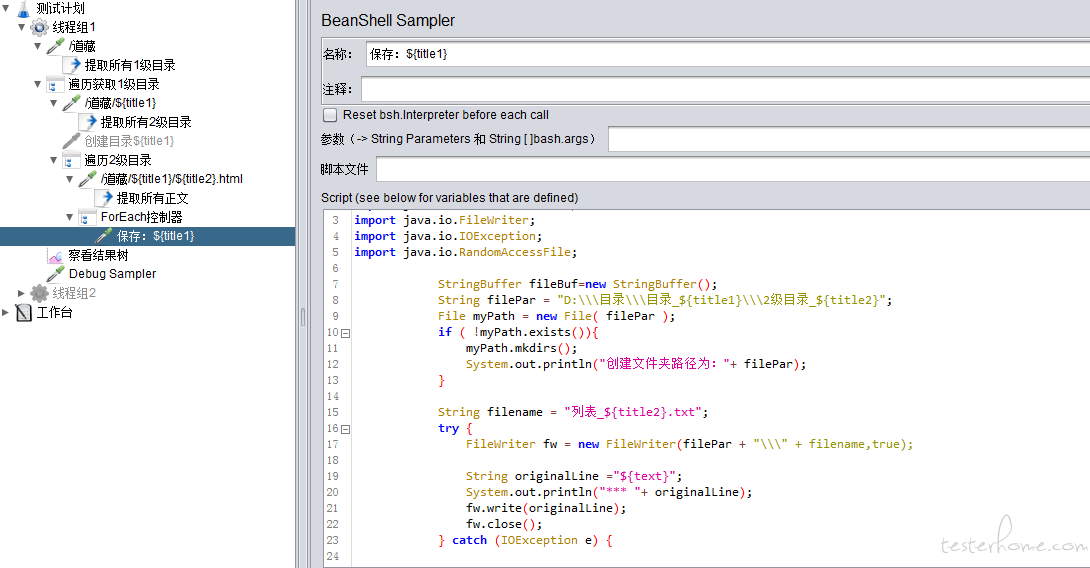Viewport: 1090px width, 568px height.
Task: Expand the 线程组2 node
Action: coord(22,293)
